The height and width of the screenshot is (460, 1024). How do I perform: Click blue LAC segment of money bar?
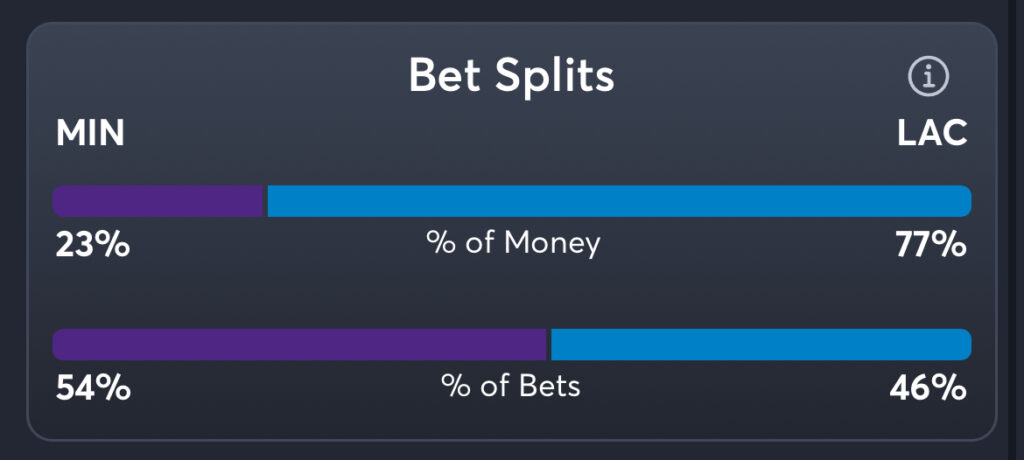point(620,201)
